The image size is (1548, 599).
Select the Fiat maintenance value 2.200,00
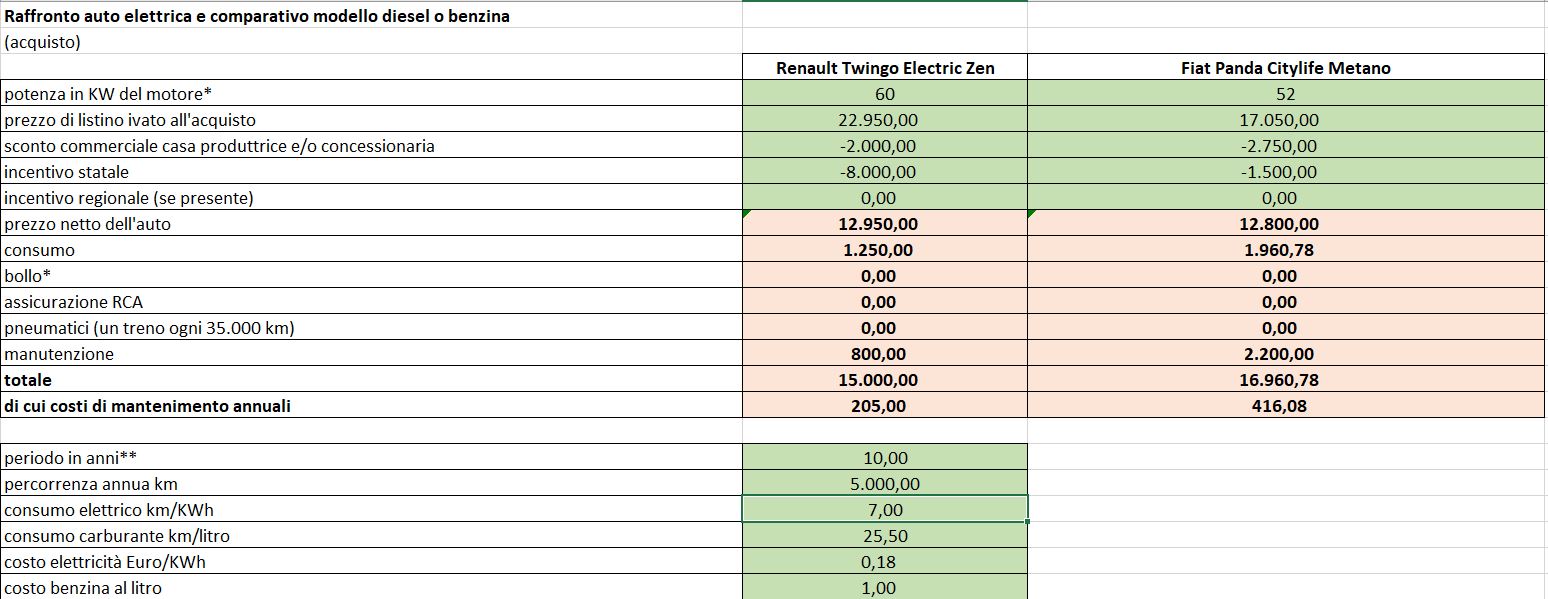tap(1286, 355)
